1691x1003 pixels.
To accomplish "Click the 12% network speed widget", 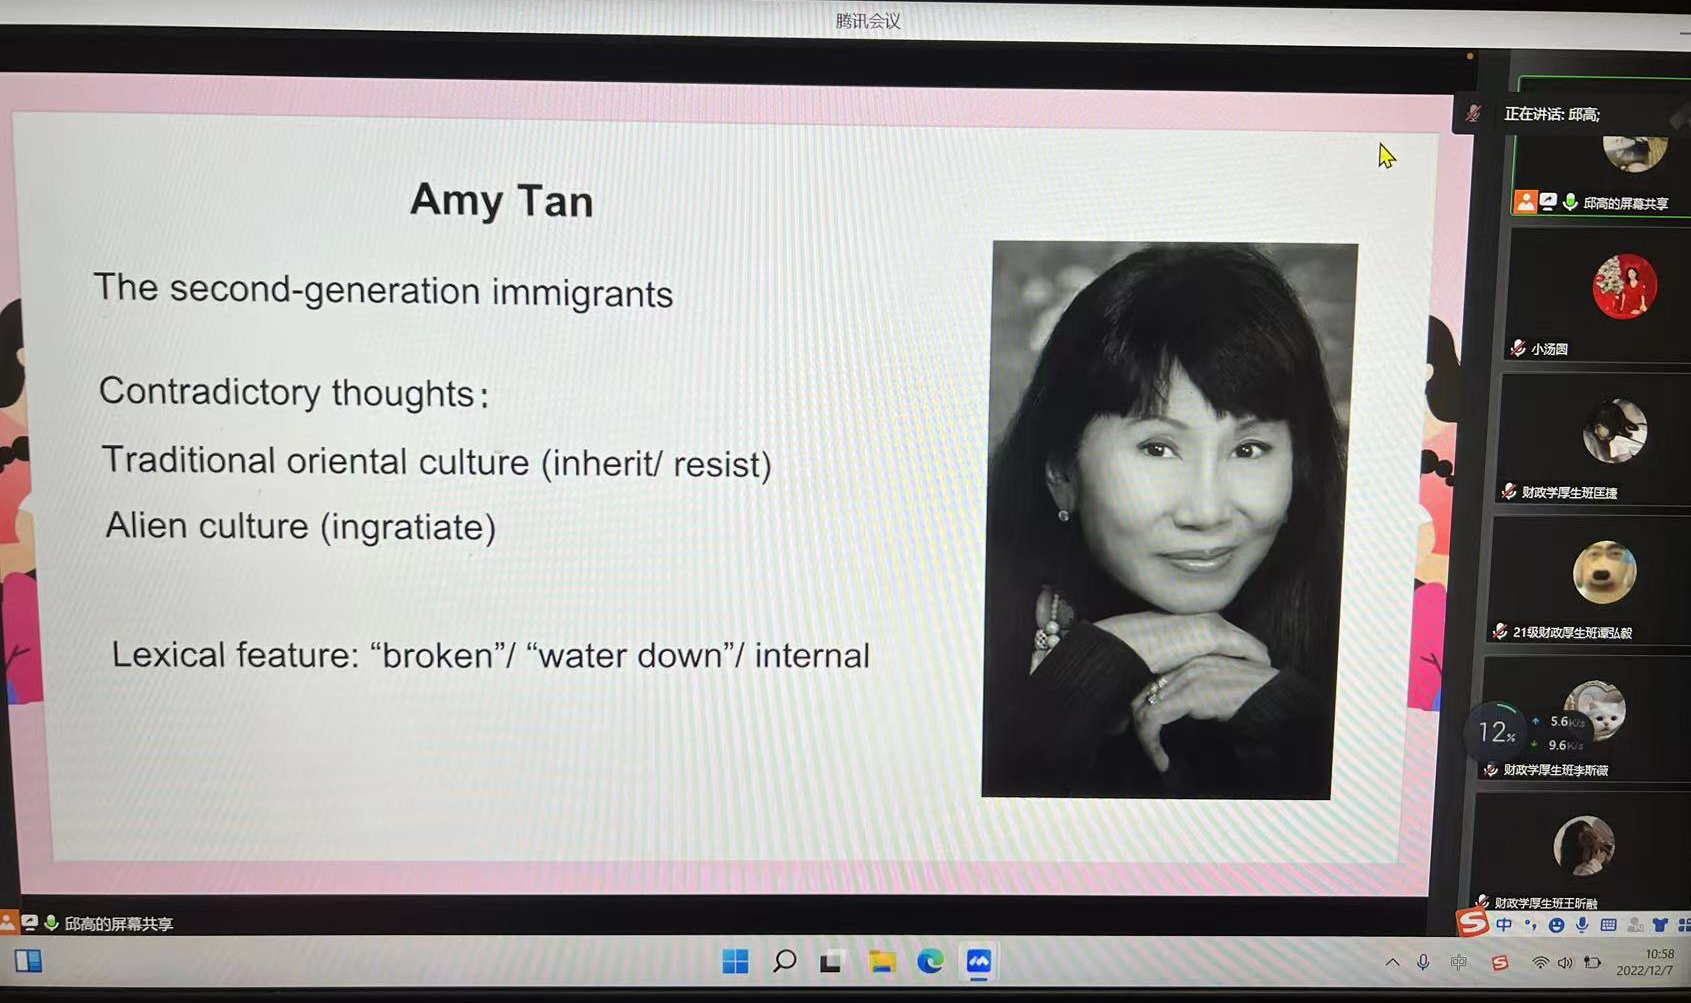I will coord(1497,733).
